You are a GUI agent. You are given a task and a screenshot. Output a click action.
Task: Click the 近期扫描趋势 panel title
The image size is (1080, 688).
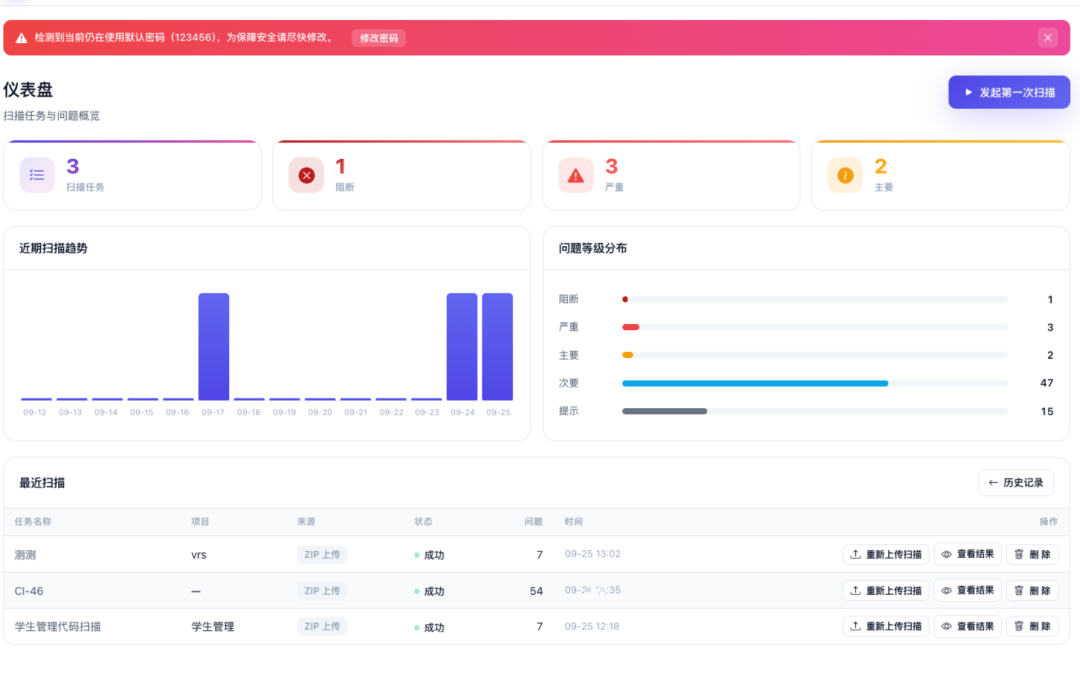point(54,249)
